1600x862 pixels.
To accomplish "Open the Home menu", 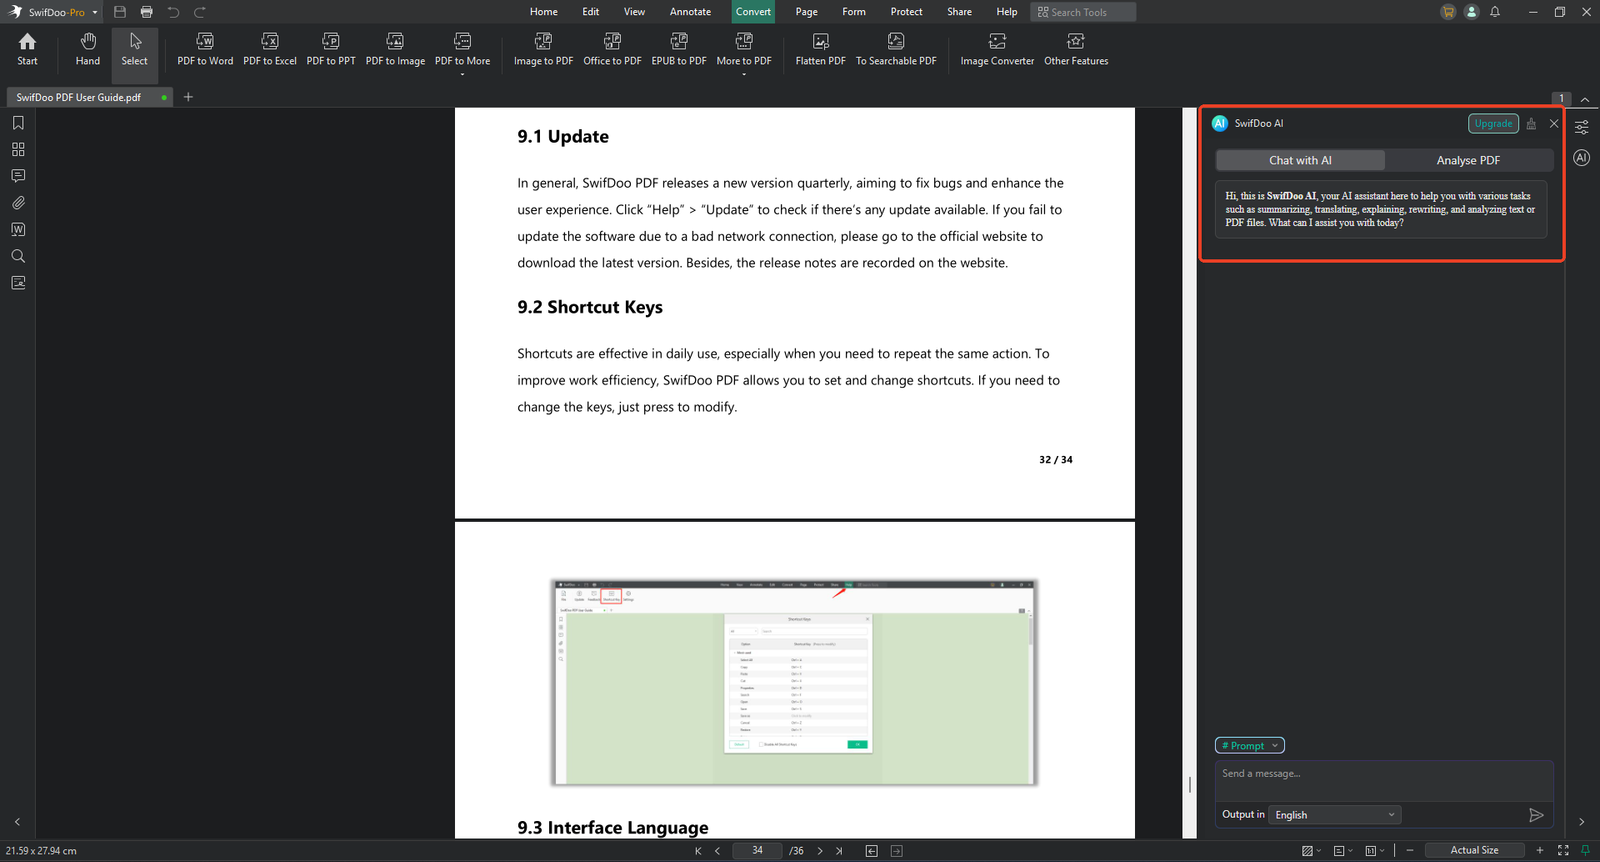I will click(544, 12).
